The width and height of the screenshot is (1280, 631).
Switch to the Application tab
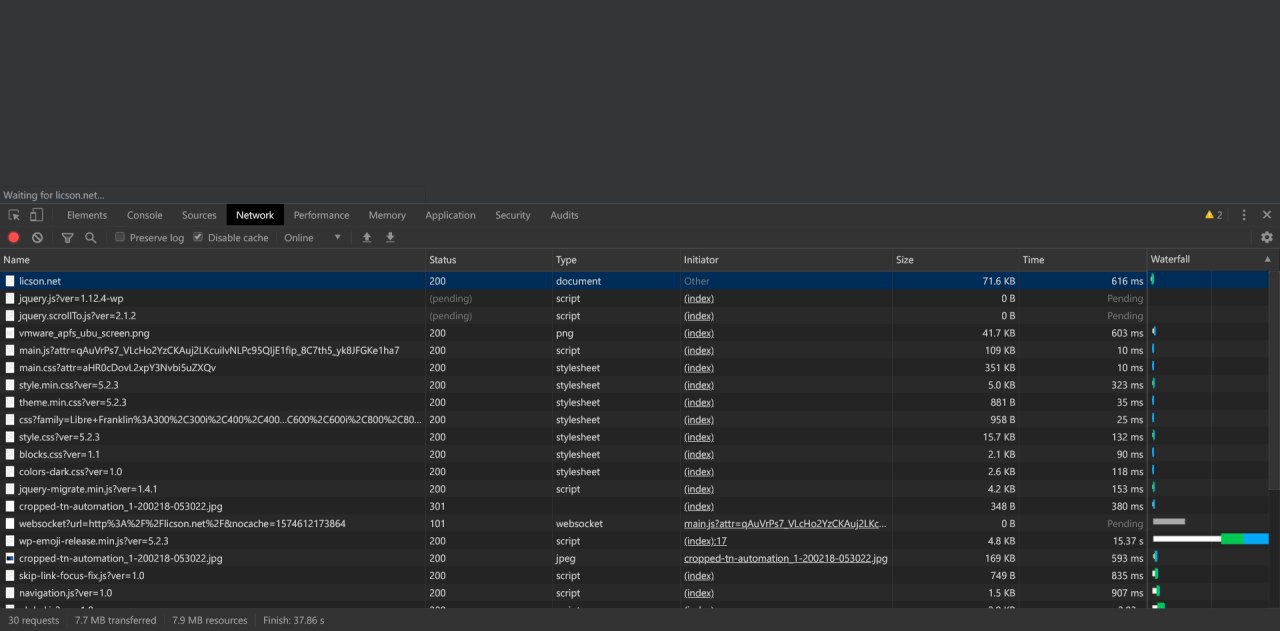[450, 215]
